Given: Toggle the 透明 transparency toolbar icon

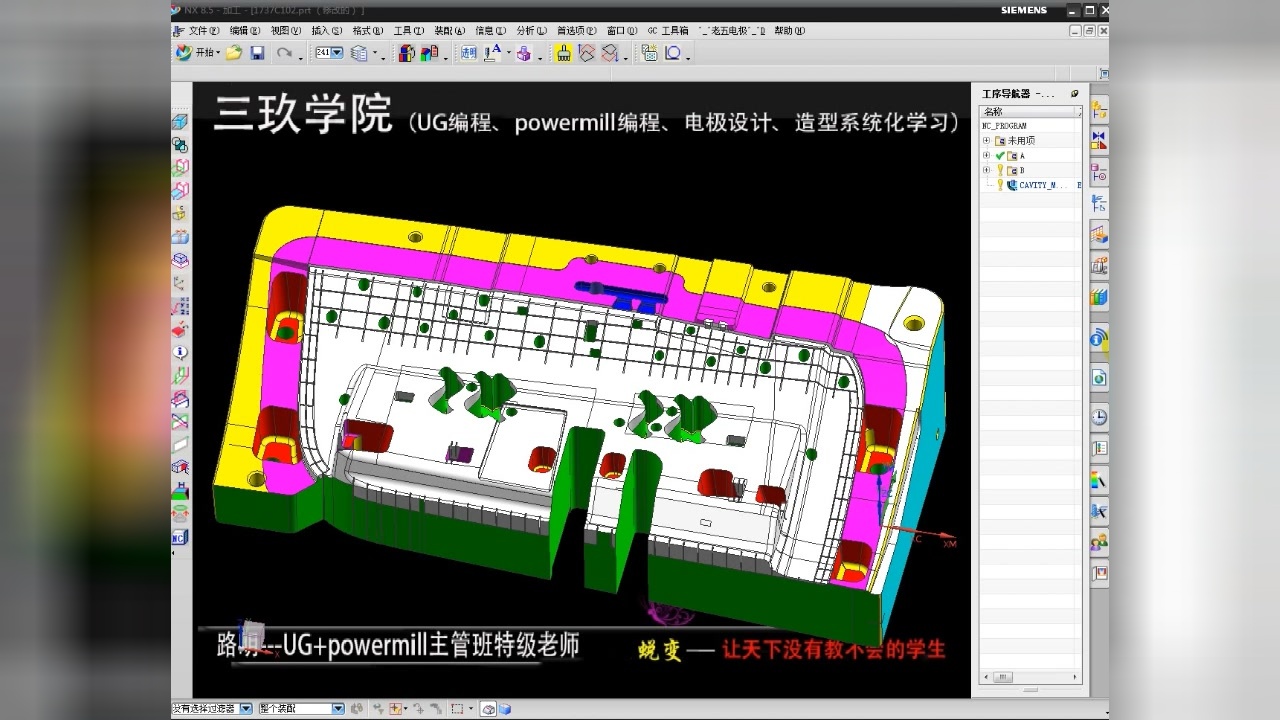Looking at the screenshot, I should 468,53.
